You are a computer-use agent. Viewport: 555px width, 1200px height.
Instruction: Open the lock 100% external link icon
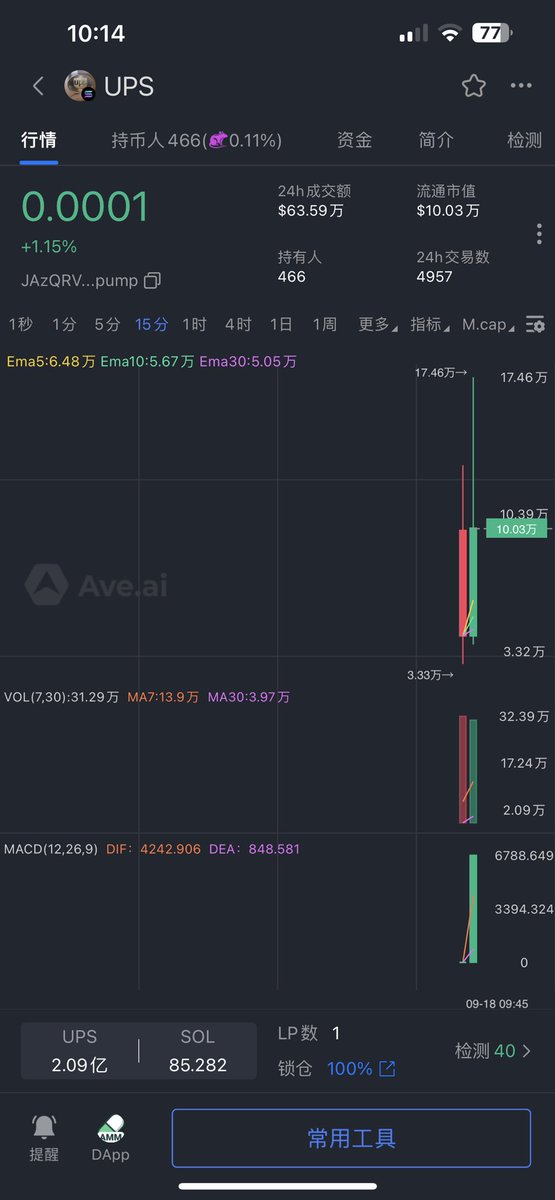tap(387, 1069)
